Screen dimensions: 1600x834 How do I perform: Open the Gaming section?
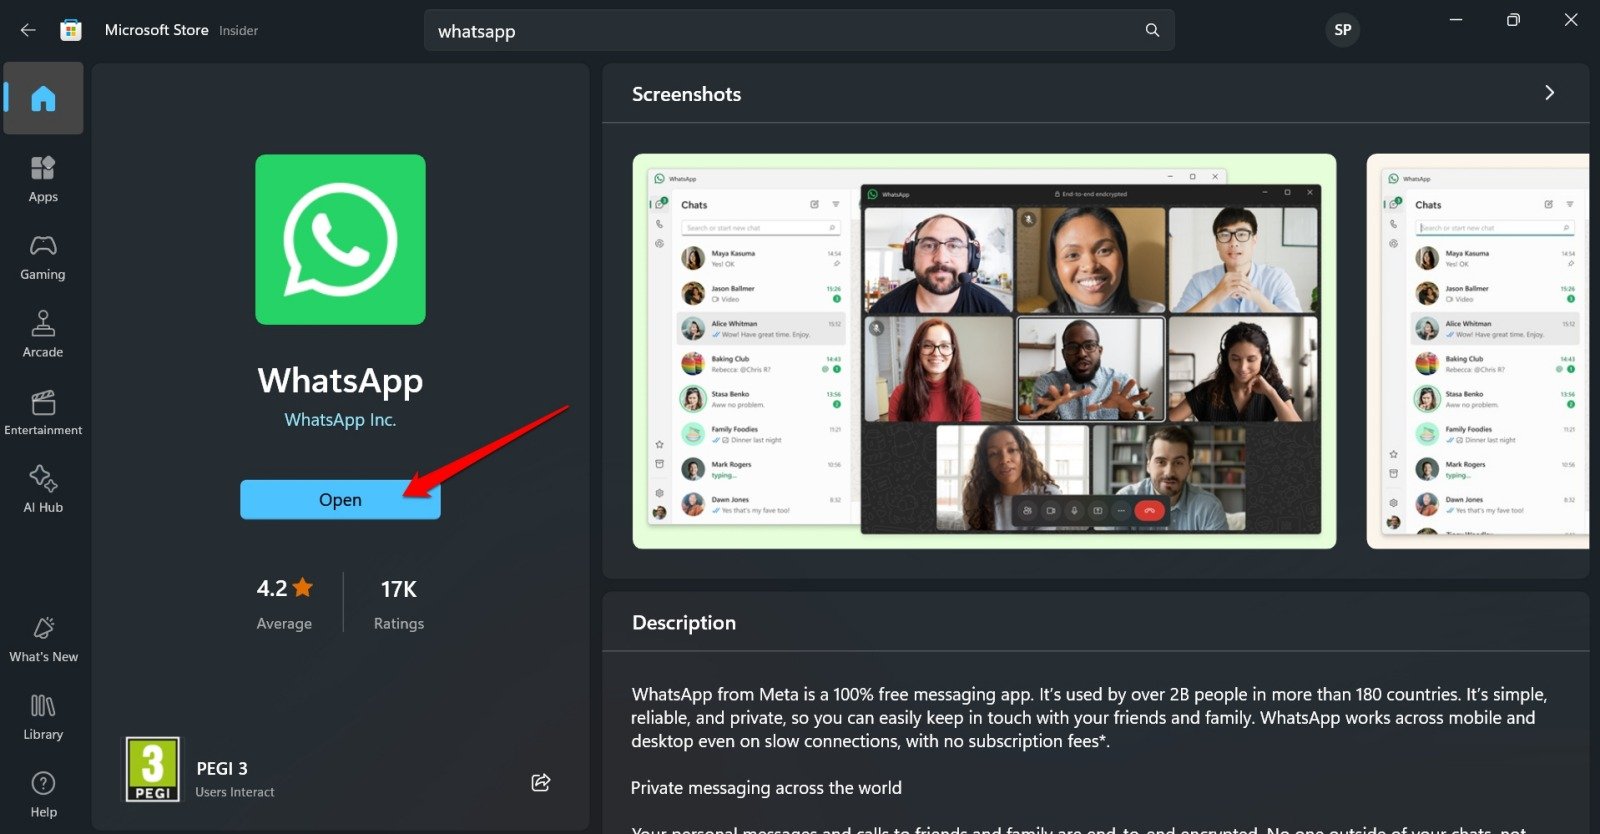click(43, 258)
